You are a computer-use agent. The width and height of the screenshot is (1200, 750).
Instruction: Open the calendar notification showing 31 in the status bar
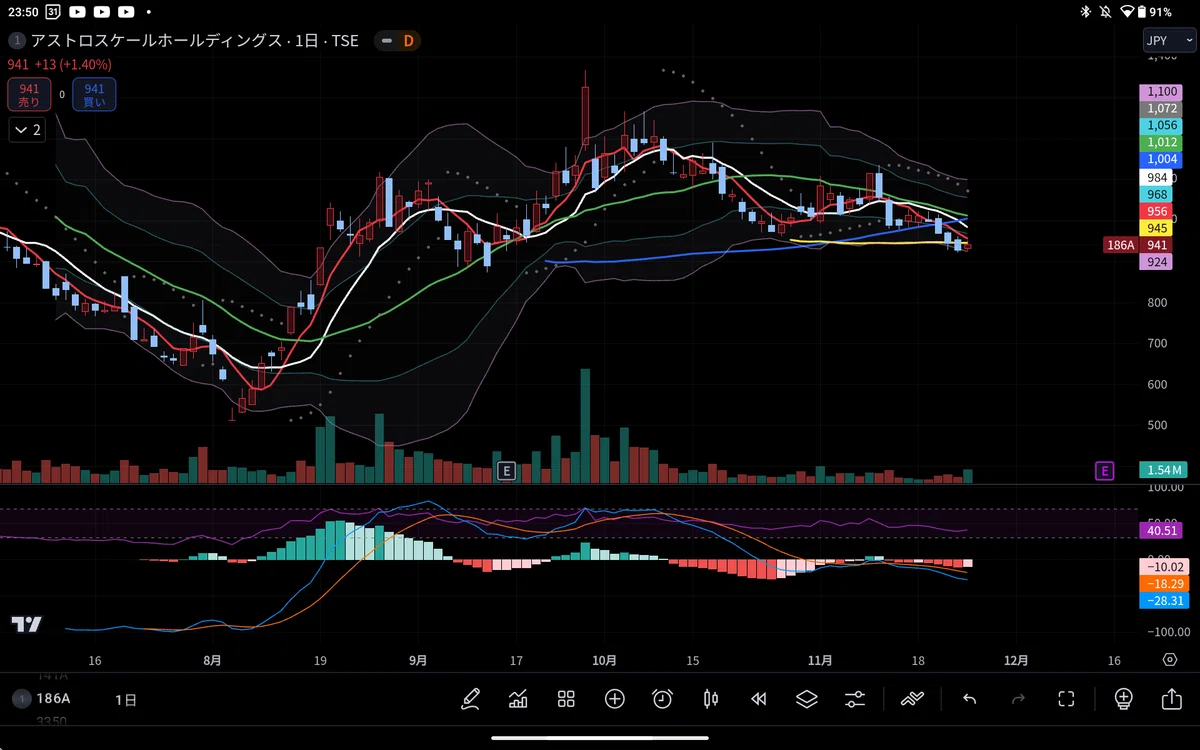coord(52,12)
